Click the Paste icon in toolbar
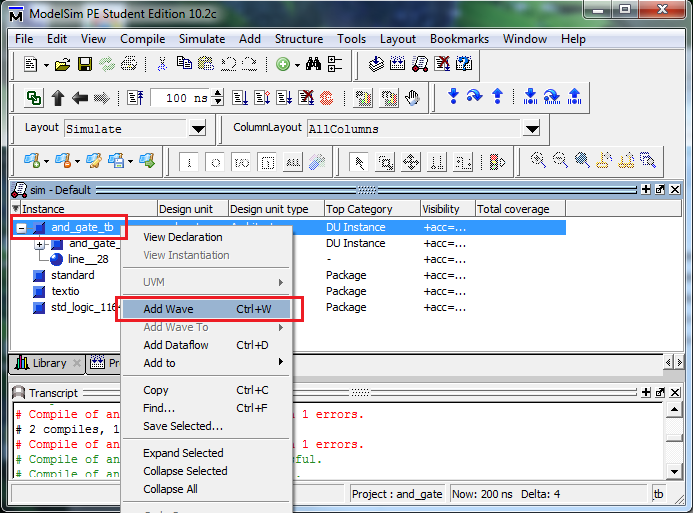The width and height of the screenshot is (693, 513). point(206,64)
